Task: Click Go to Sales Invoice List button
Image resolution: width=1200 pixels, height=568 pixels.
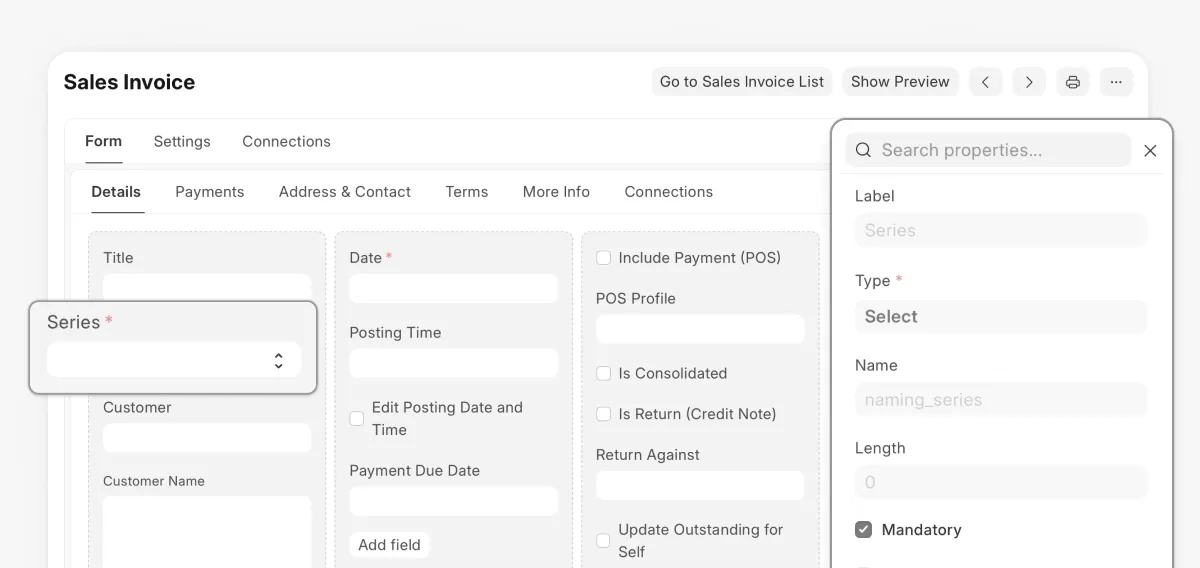Action: [x=742, y=82]
